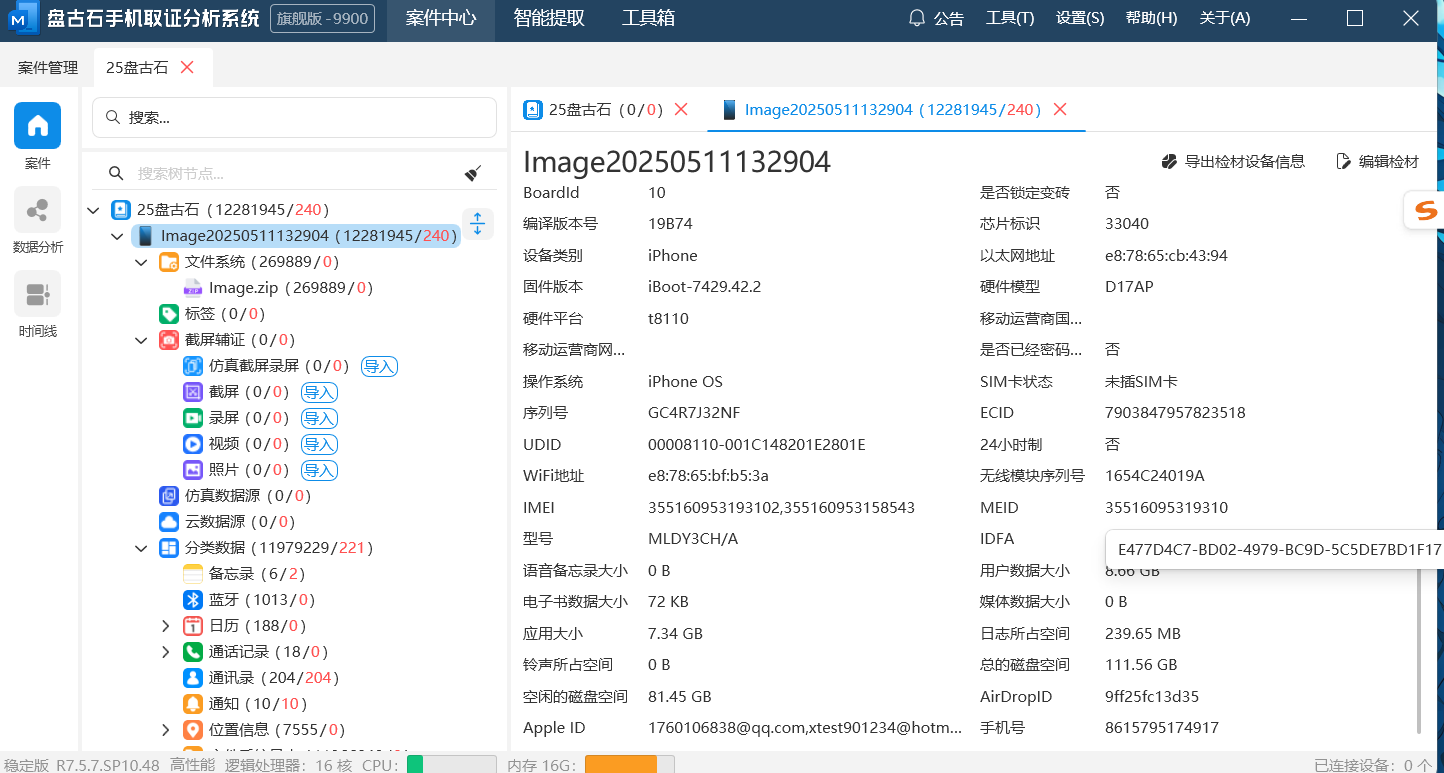
Task: Click 导入 next to 仿真截屏录屏
Action: coord(380,366)
